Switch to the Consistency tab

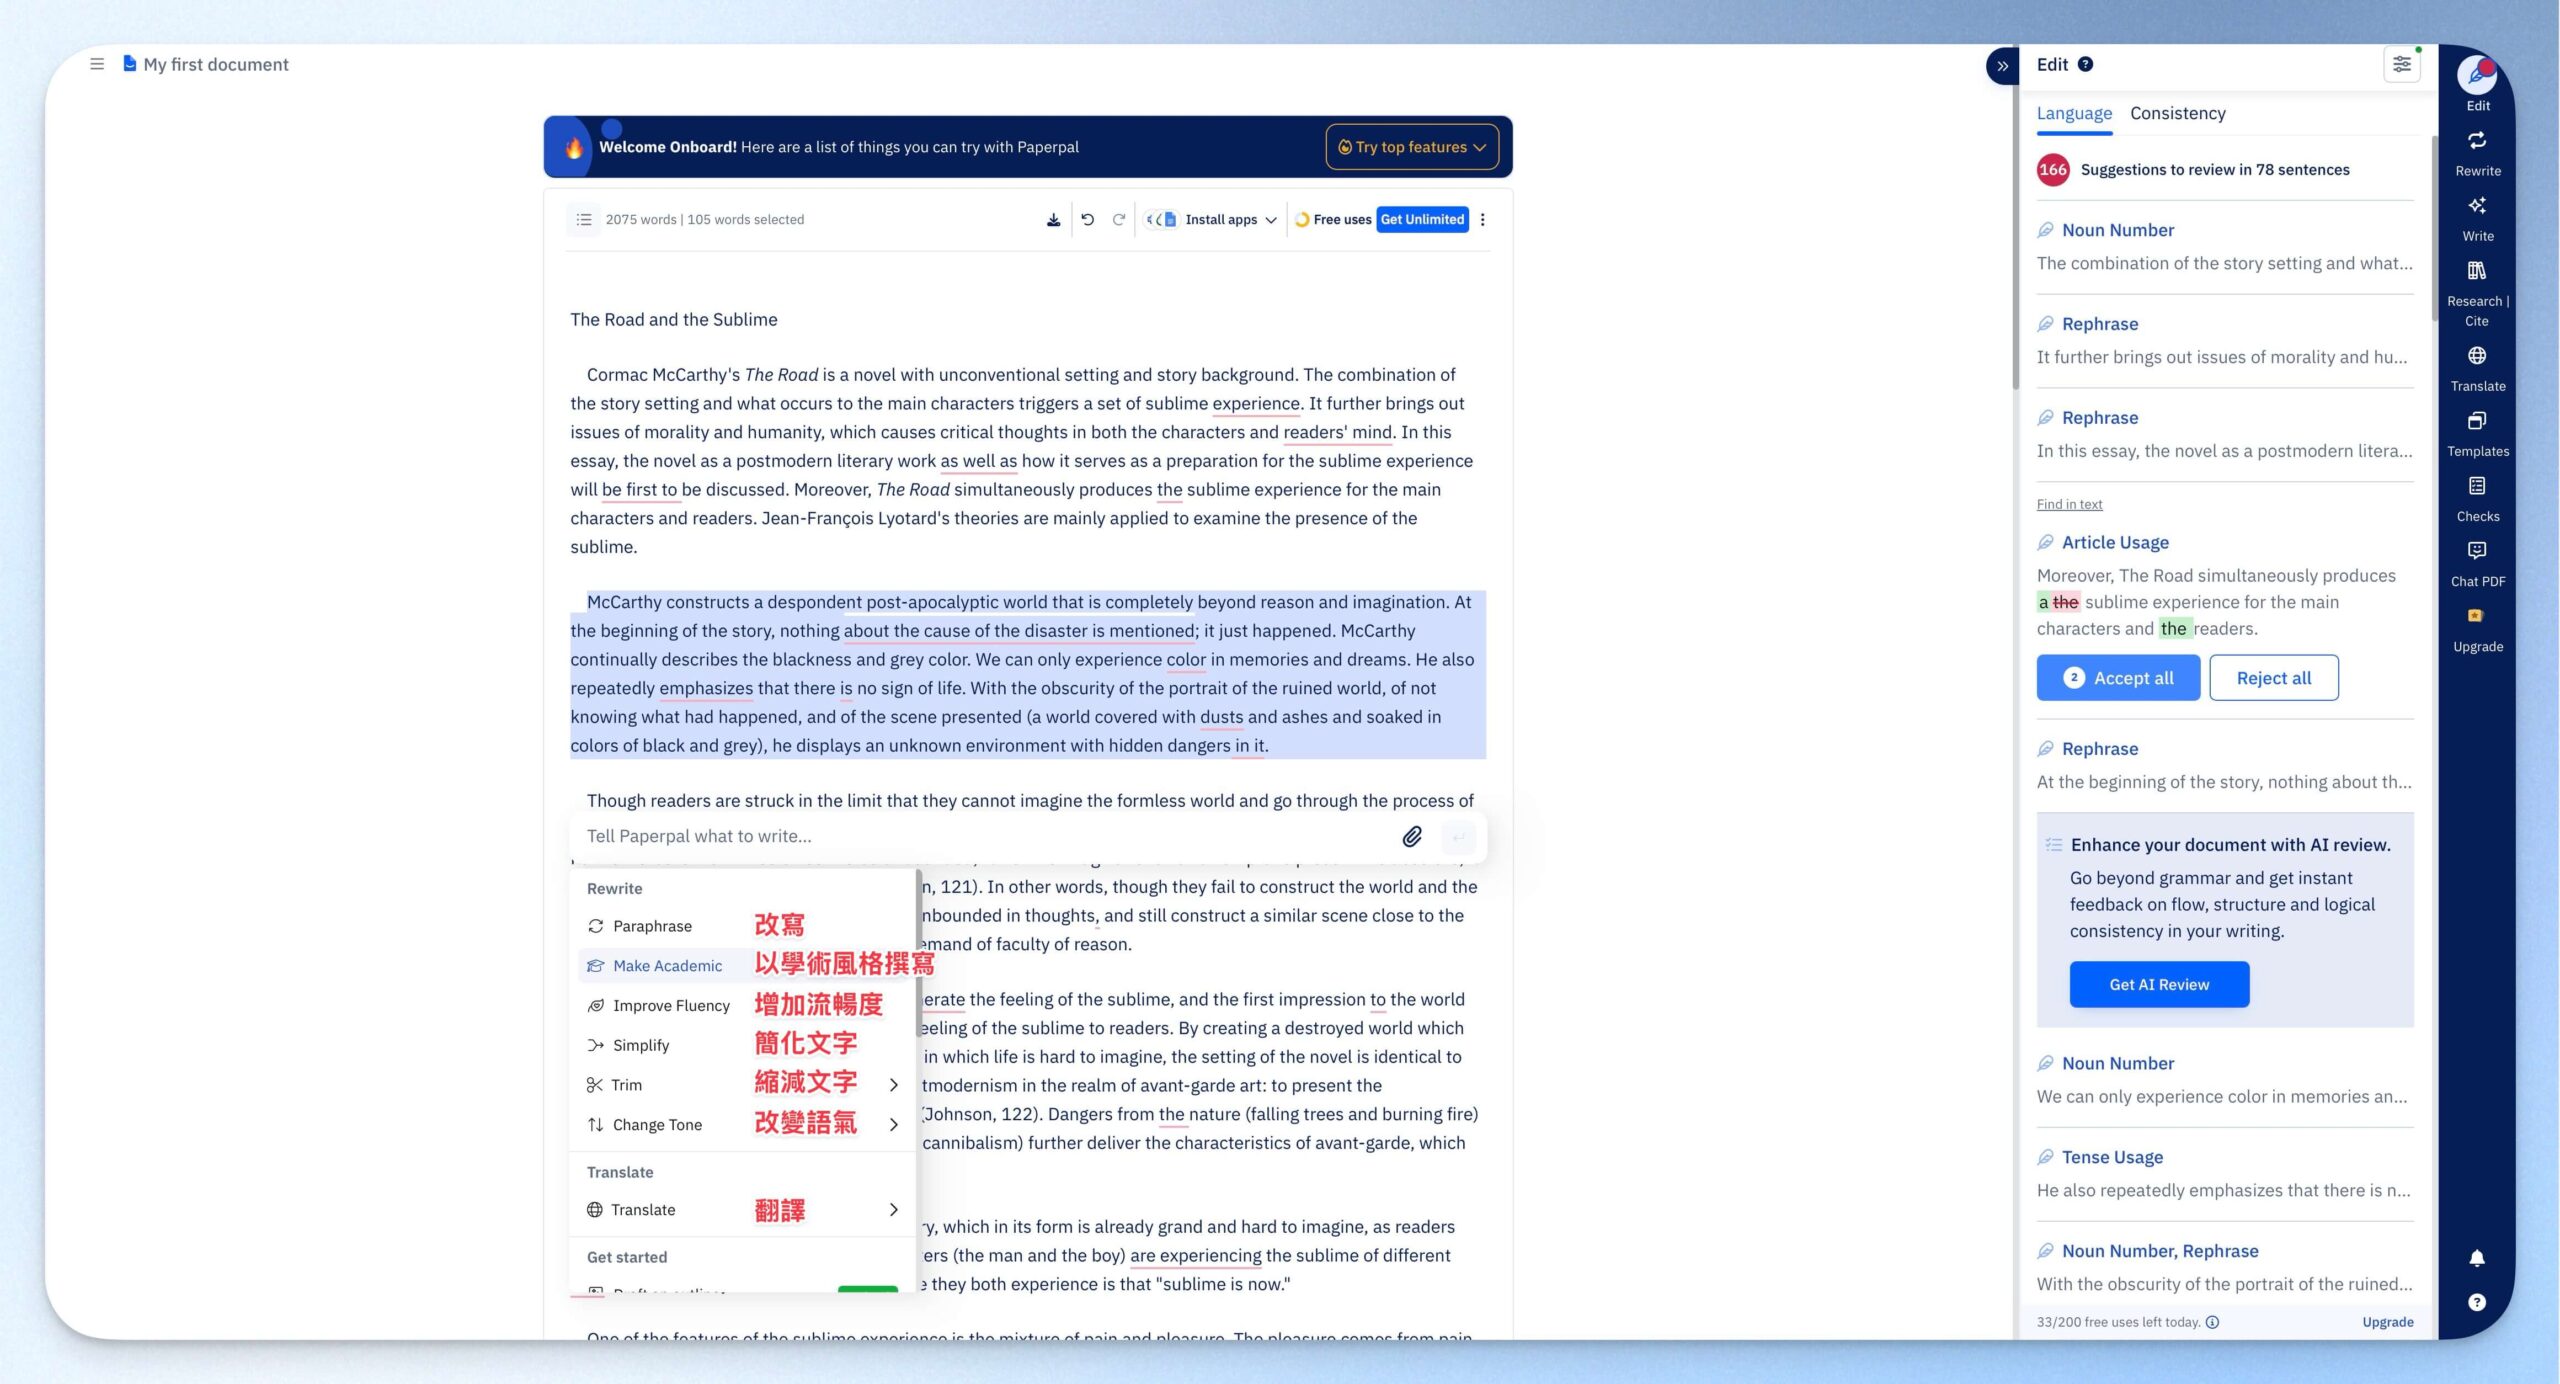tap(2177, 113)
